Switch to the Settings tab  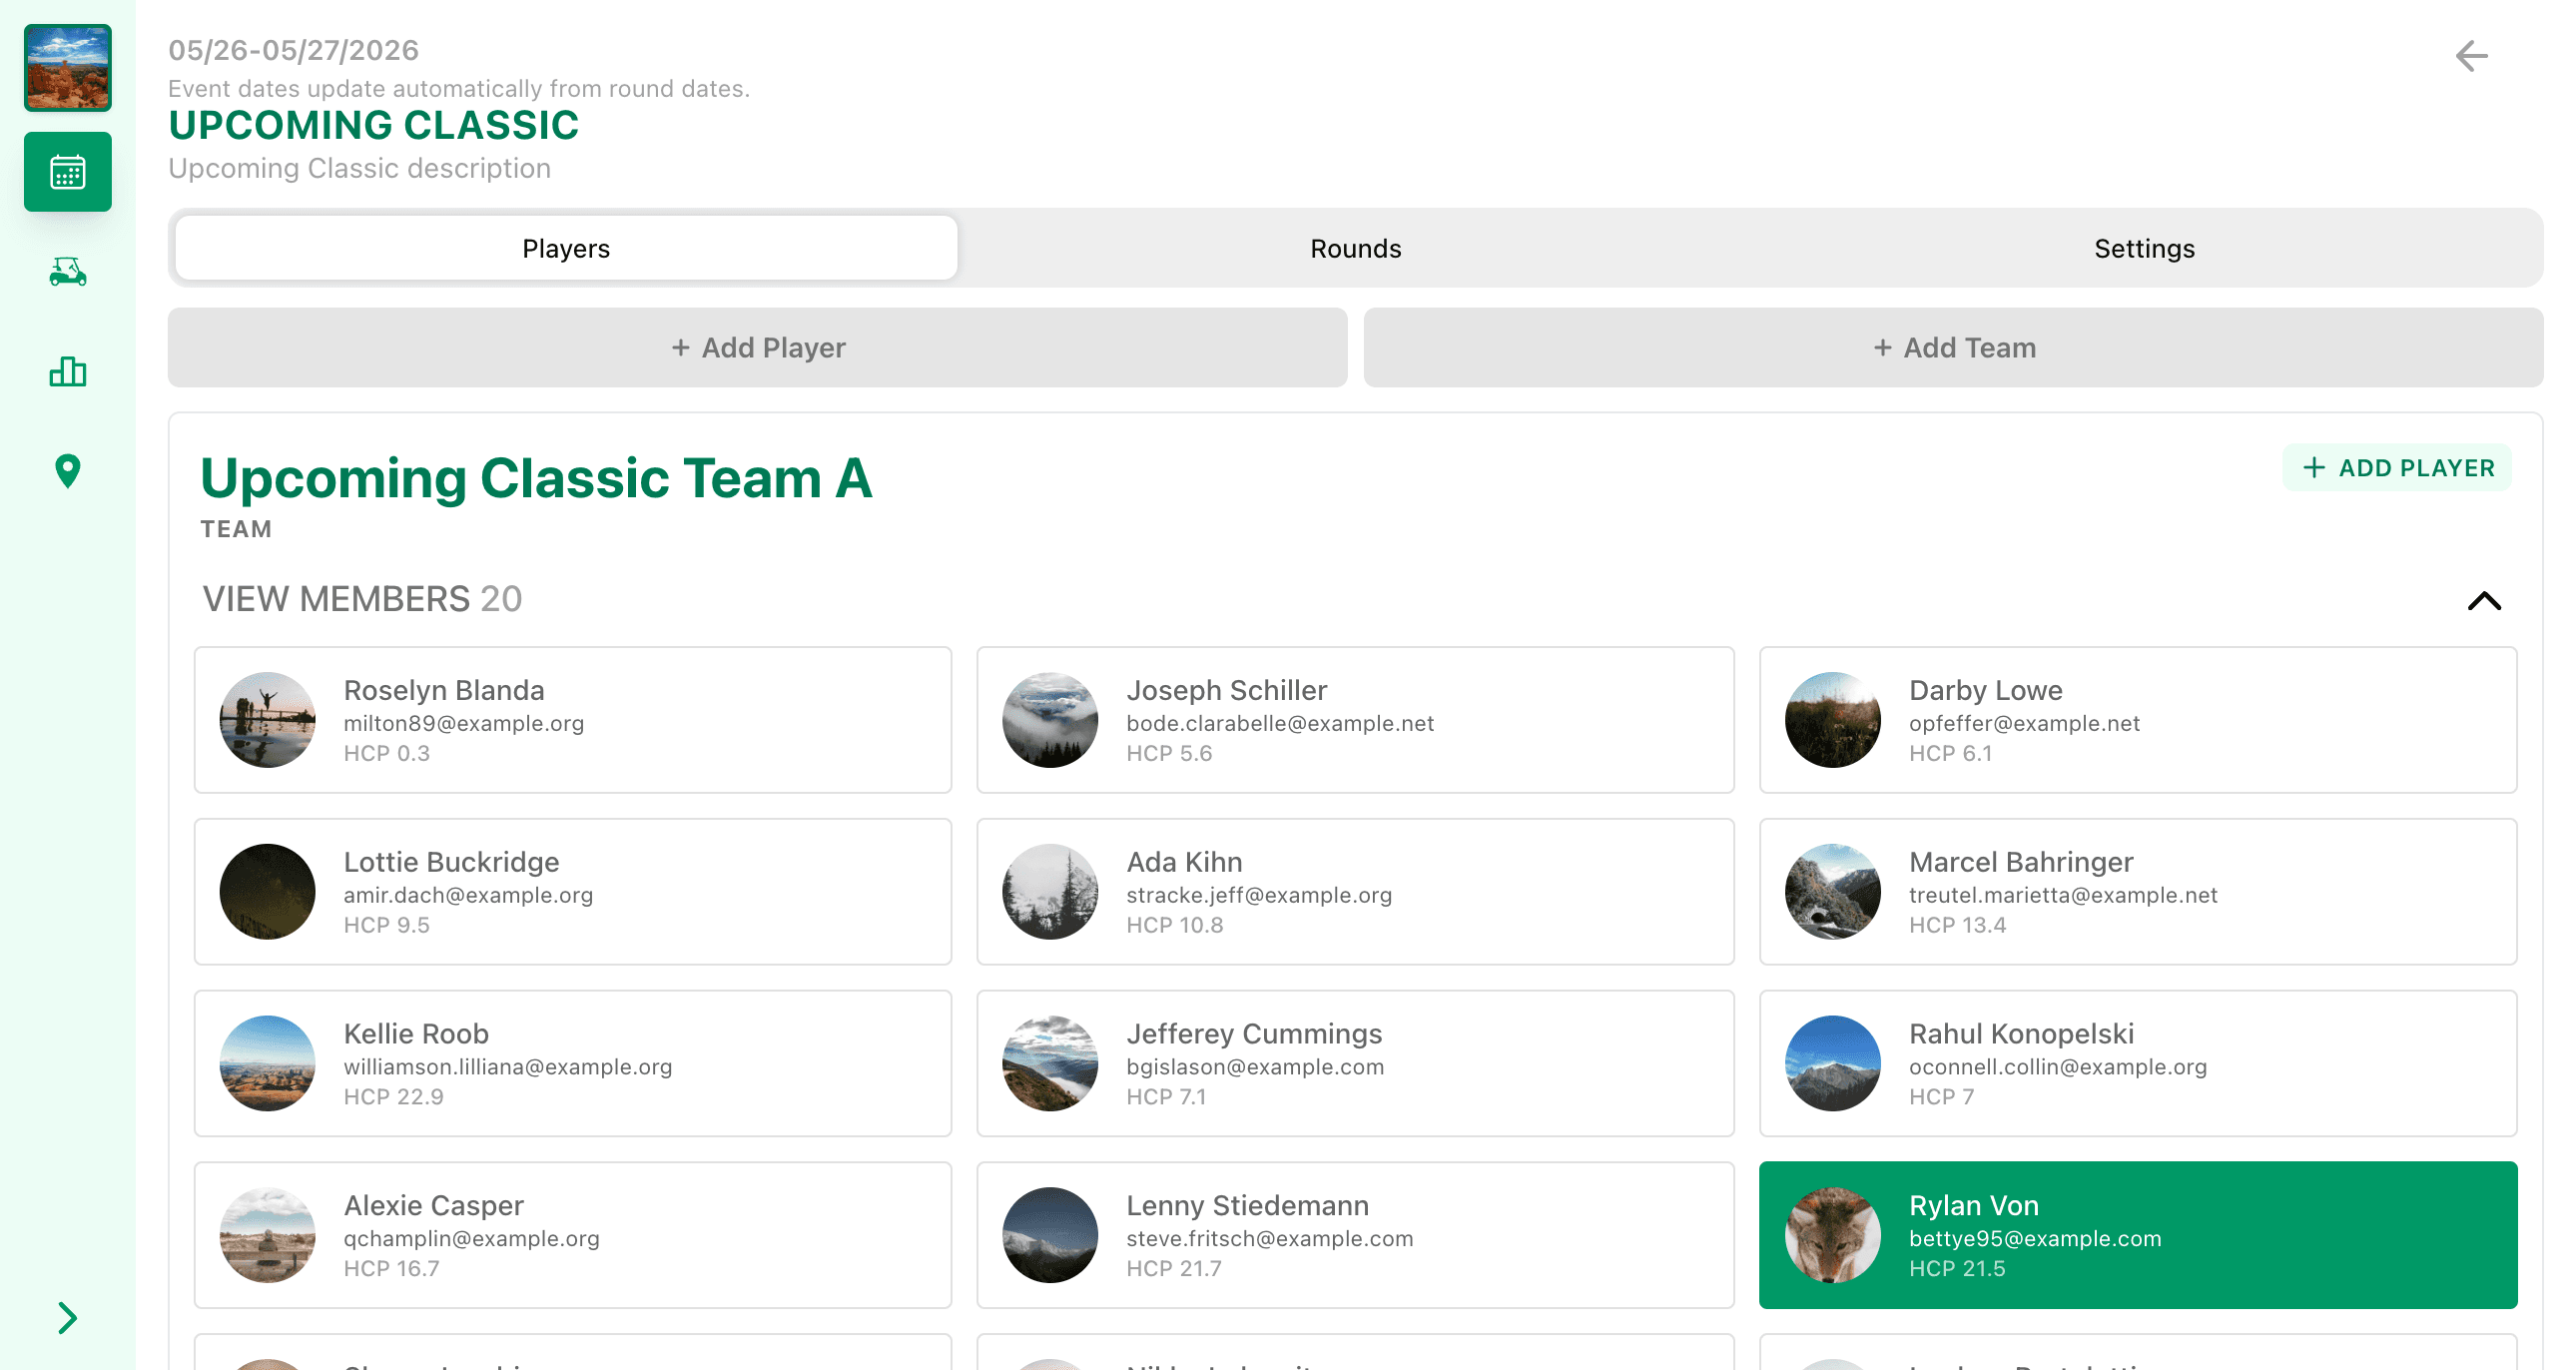[x=2144, y=248]
